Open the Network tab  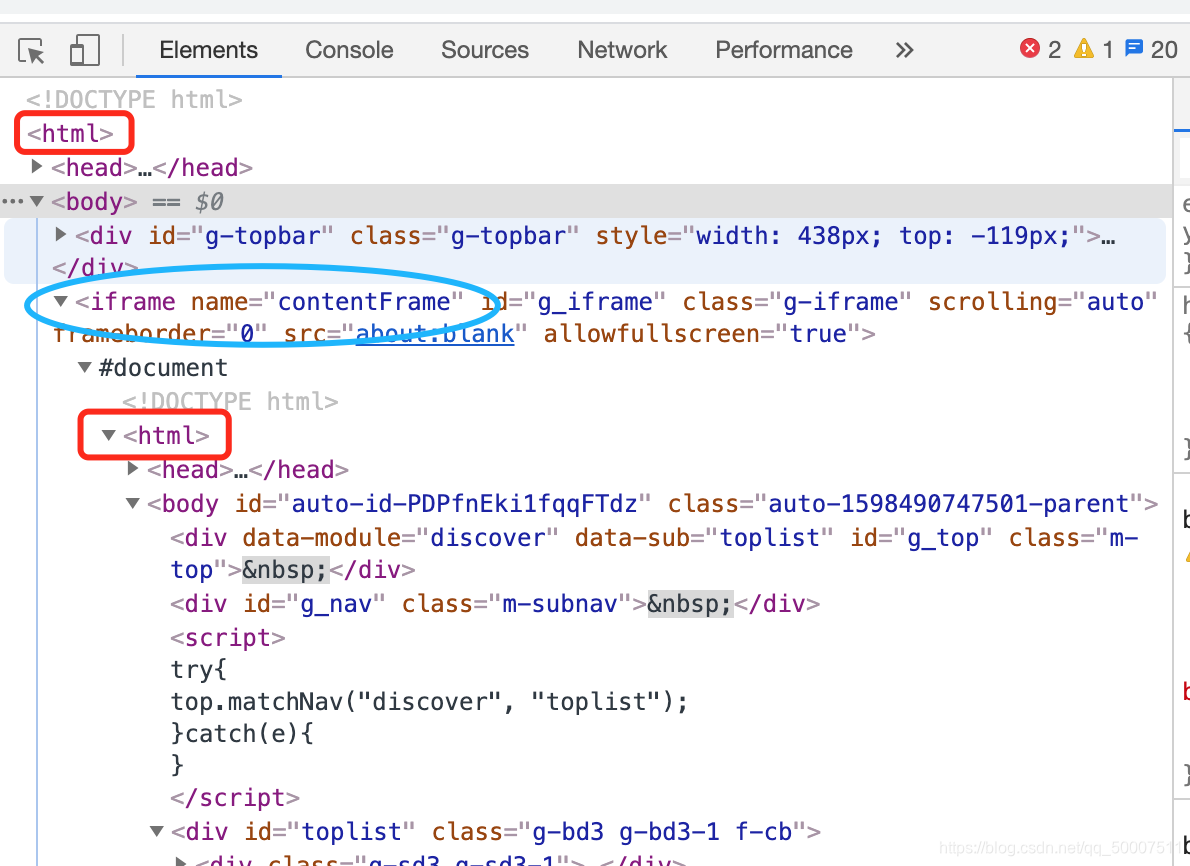[622, 50]
